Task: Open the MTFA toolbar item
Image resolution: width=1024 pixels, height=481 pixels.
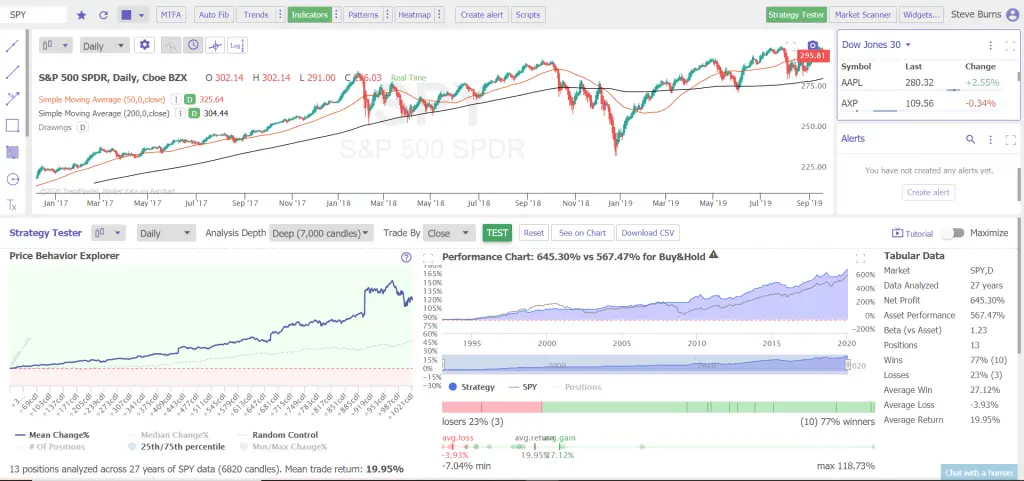Action: [x=172, y=14]
